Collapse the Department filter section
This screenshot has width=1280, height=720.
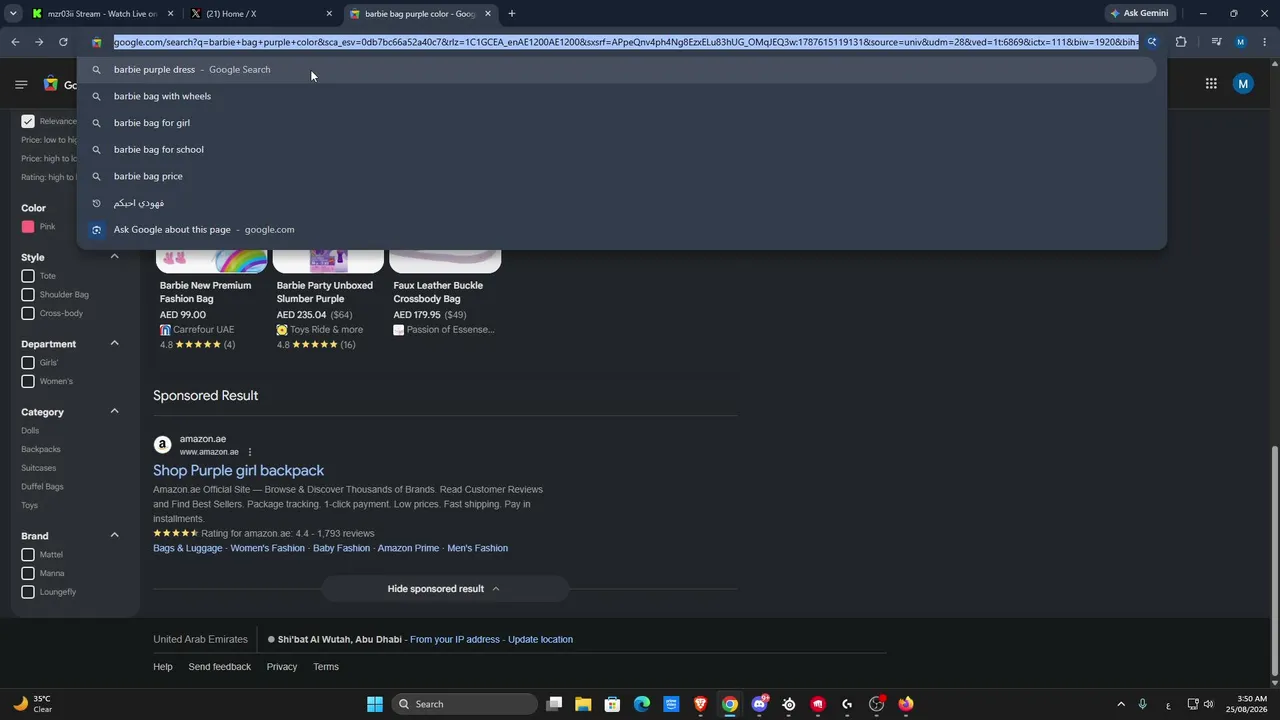click(114, 343)
